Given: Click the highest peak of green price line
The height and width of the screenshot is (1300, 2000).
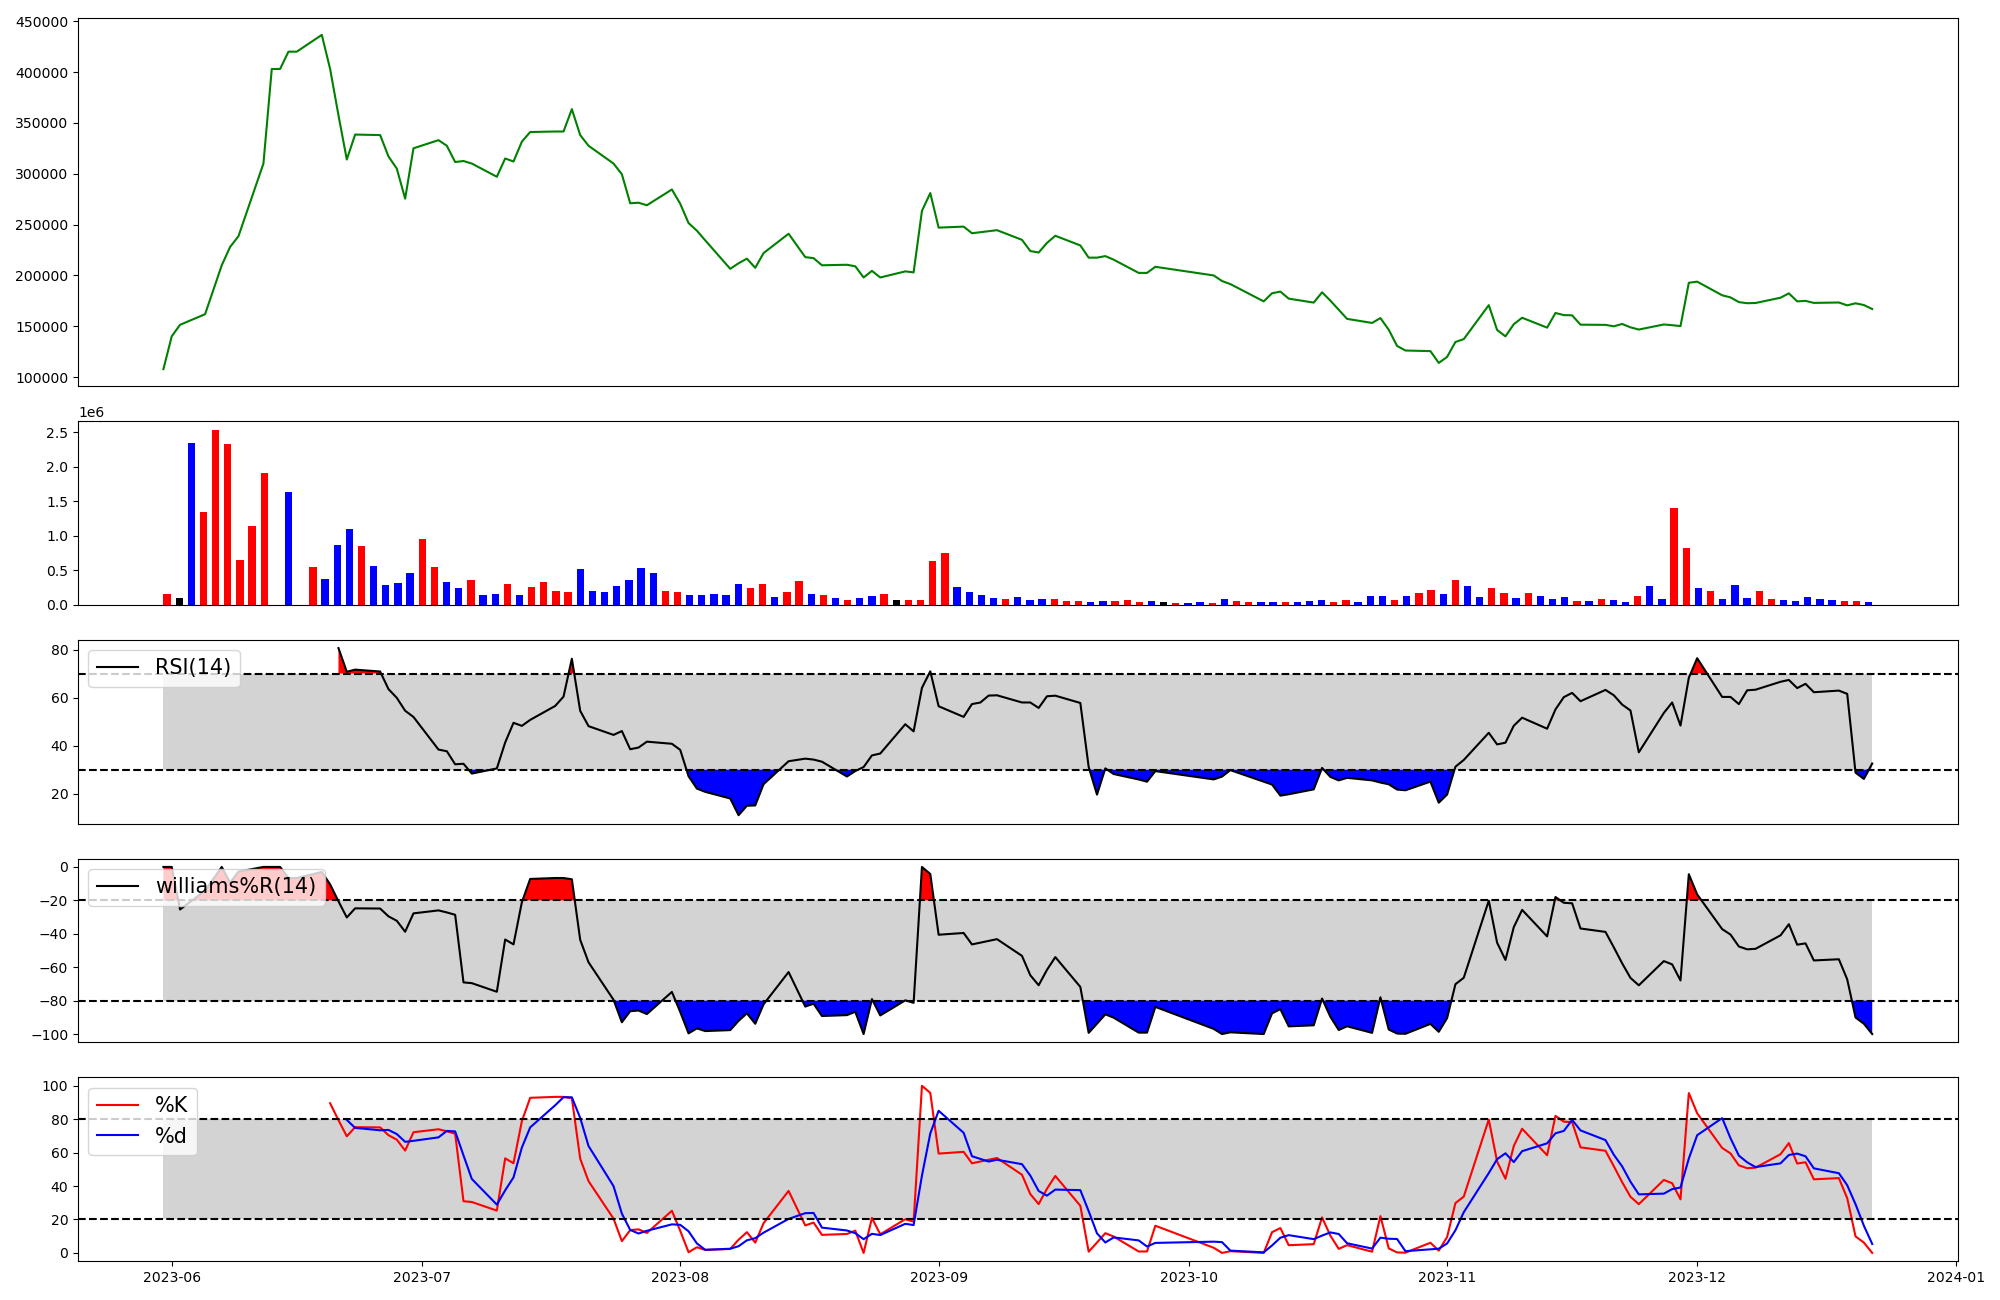Looking at the screenshot, I should coord(321,36).
